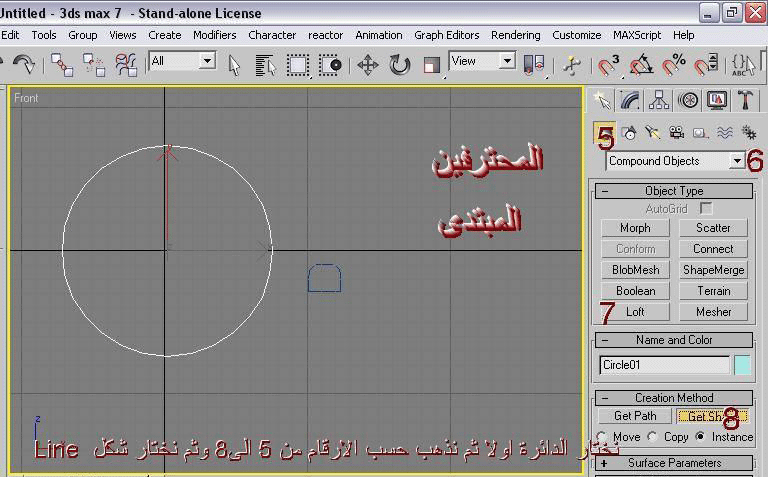Activate the Select and Scale tool

click(432, 65)
